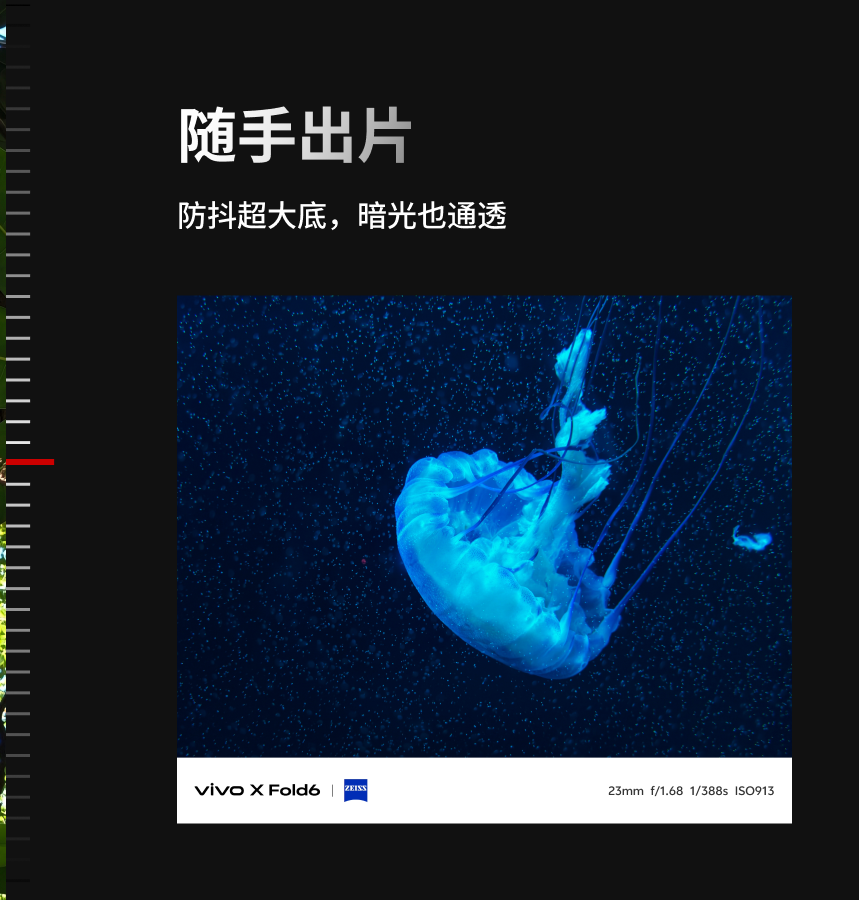The width and height of the screenshot is (859, 900).
Task: Click the f/1.68 aperture value
Action: (x=666, y=791)
